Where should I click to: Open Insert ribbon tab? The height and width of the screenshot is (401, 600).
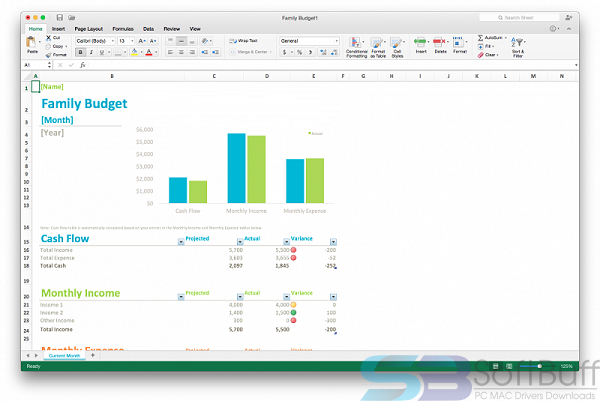[x=59, y=29]
